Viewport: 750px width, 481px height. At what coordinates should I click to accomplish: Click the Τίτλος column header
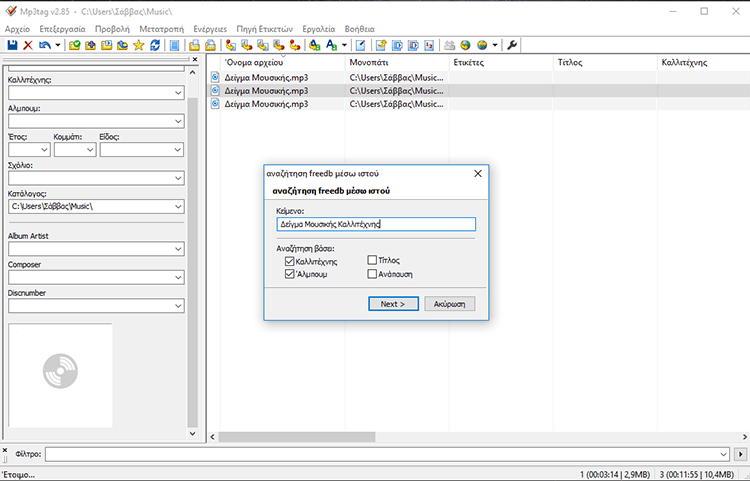coord(605,63)
